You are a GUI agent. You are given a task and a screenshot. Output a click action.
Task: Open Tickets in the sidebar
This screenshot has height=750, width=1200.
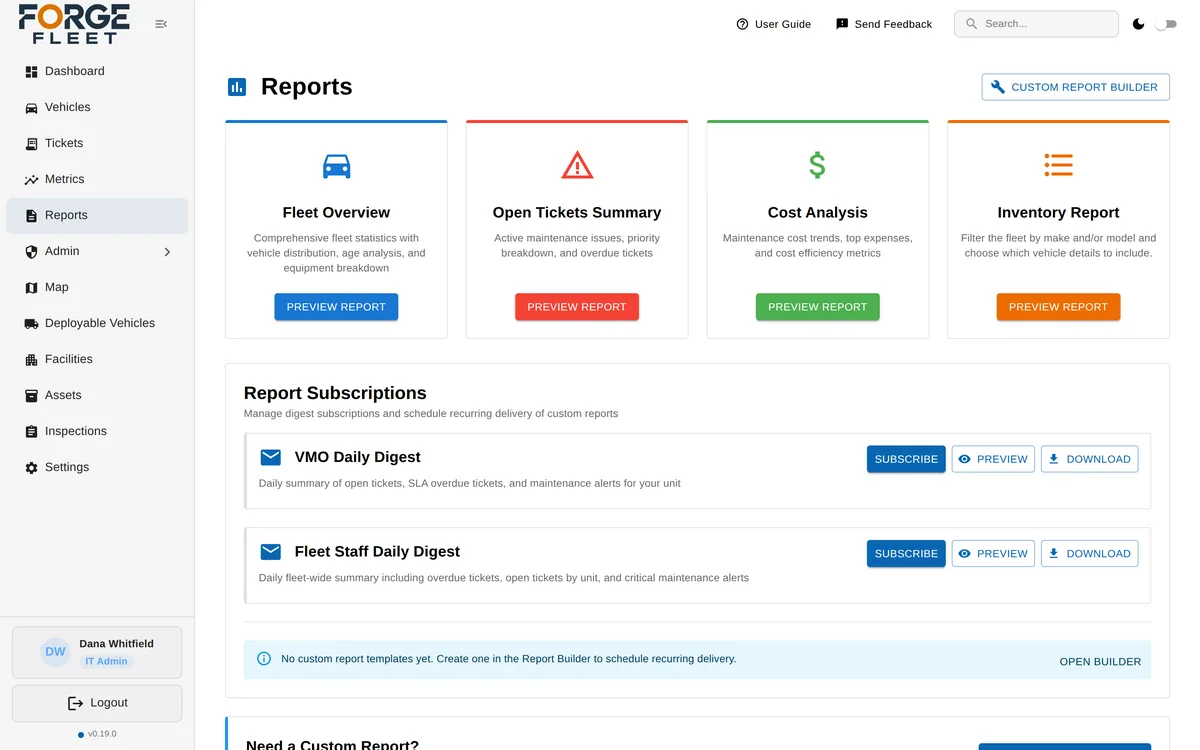pos(97,143)
